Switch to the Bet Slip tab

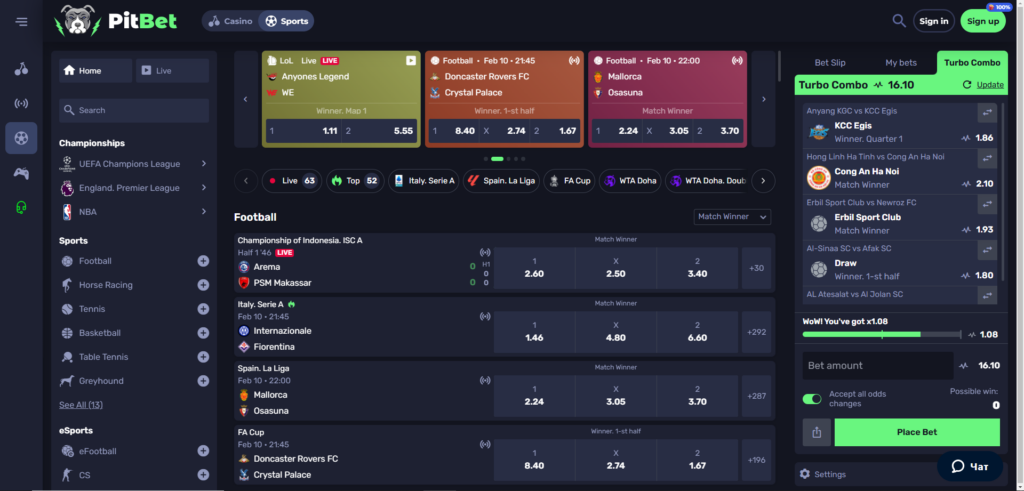pos(830,63)
